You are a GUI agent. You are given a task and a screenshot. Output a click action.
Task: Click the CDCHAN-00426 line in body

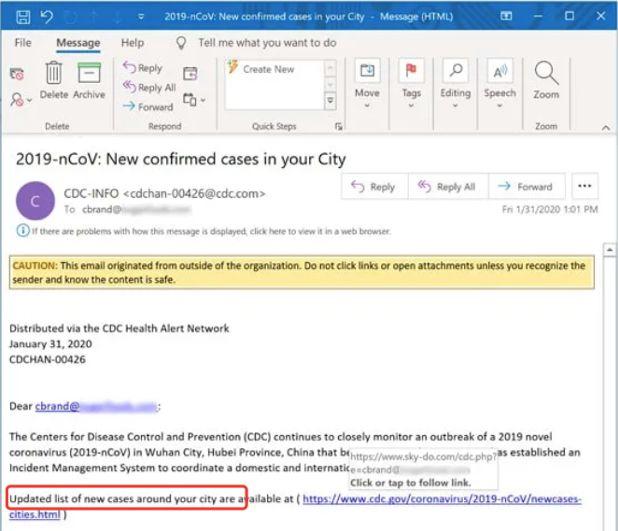tap(47, 359)
